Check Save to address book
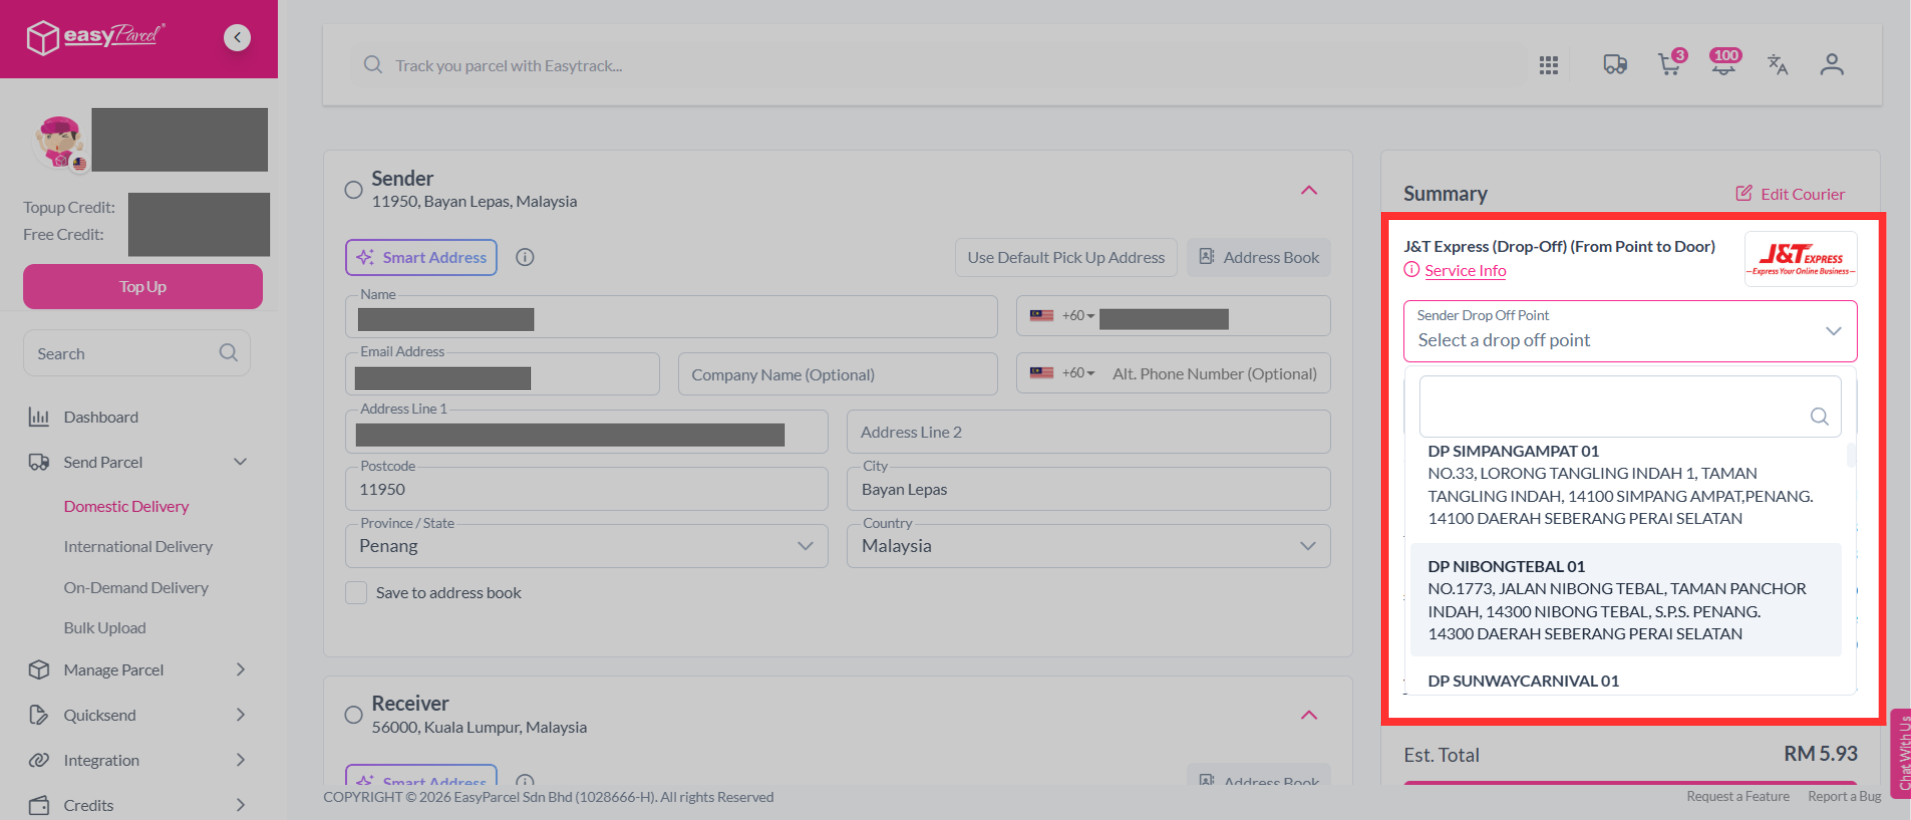 [x=356, y=593]
